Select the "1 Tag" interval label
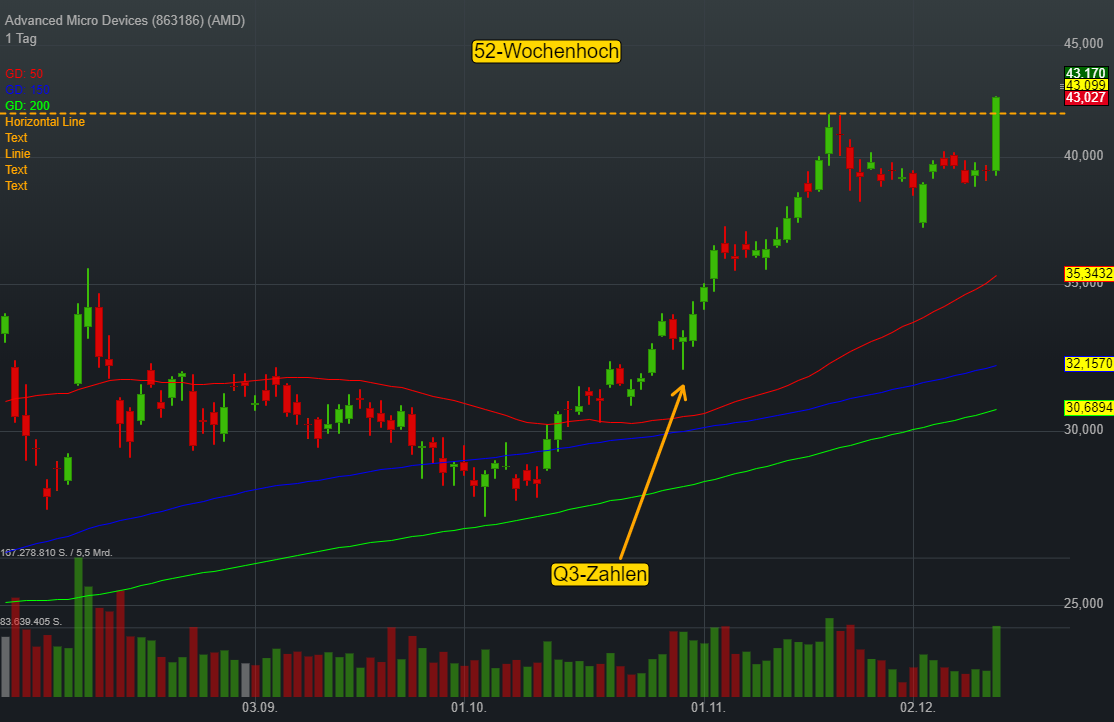This screenshot has height=722, width=1114. 21,38
